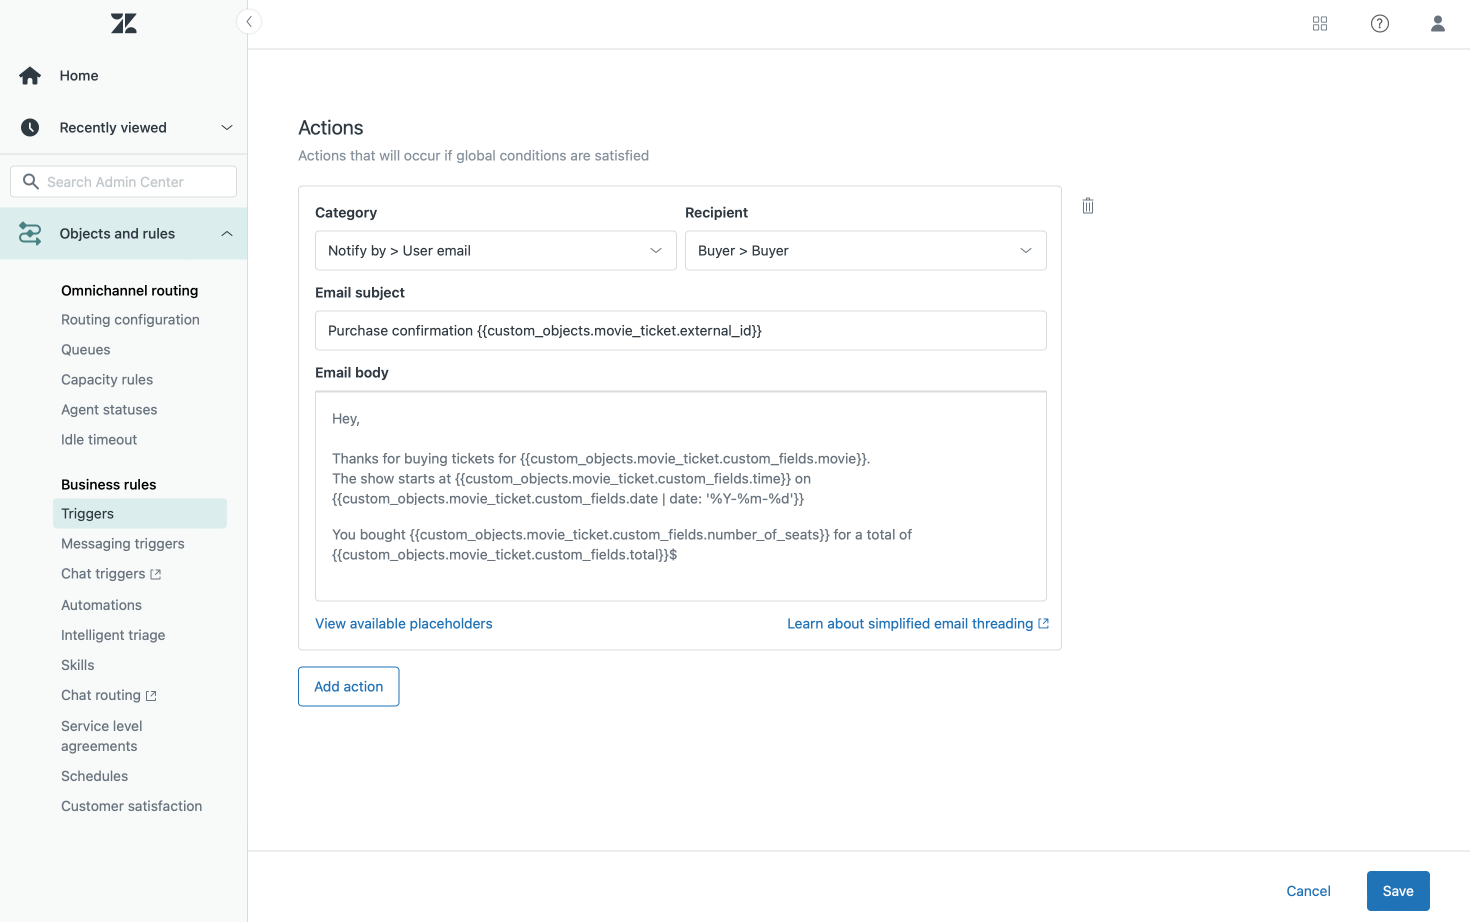Click the Objects and rules icon

30,234
